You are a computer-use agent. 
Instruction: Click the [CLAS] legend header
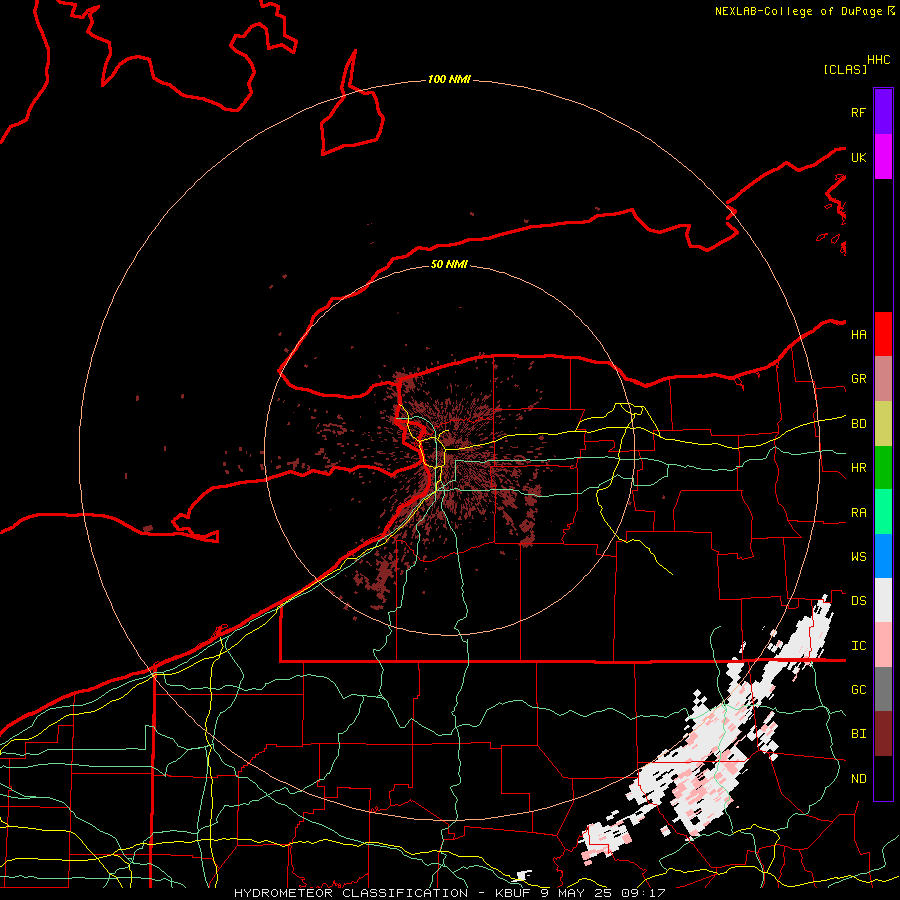(845, 69)
